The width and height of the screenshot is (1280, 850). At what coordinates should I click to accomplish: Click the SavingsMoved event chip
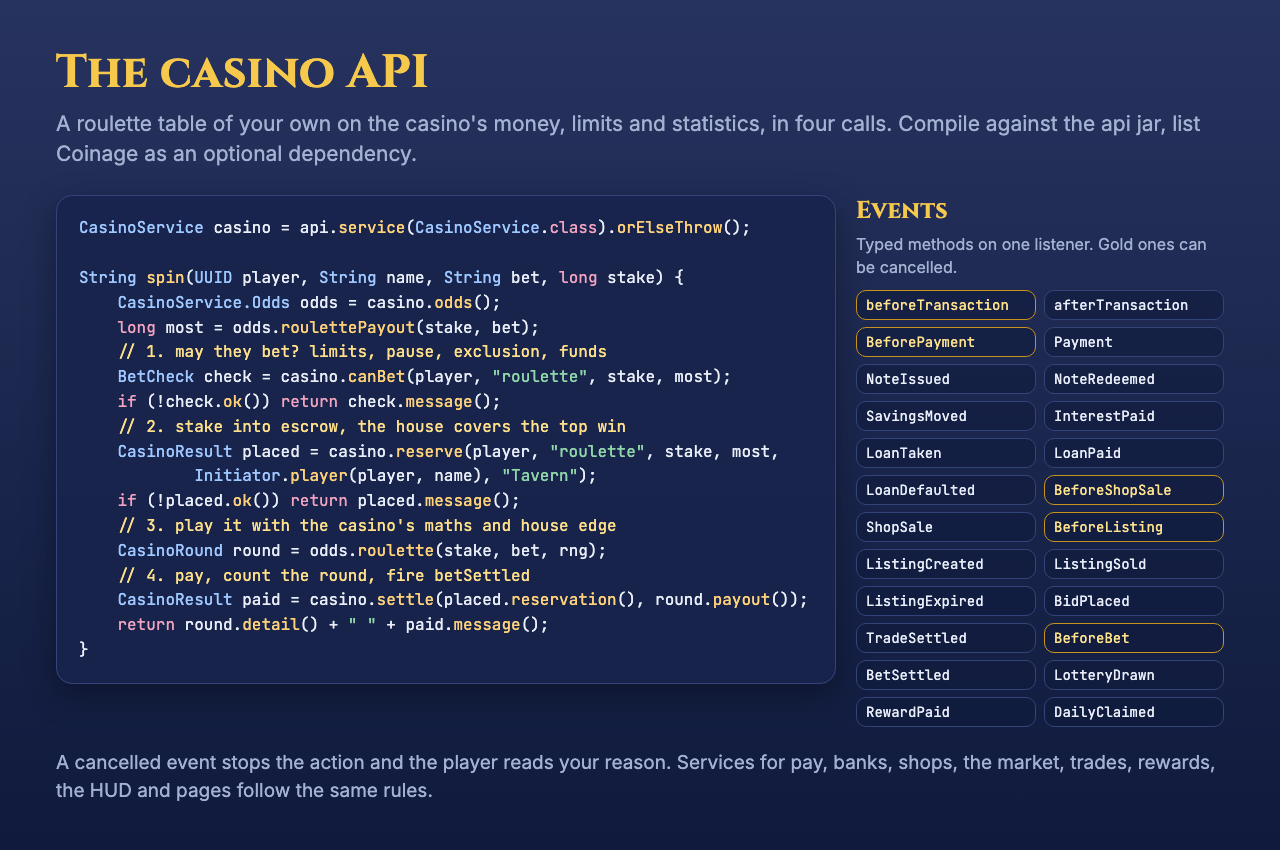[x=946, y=416]
